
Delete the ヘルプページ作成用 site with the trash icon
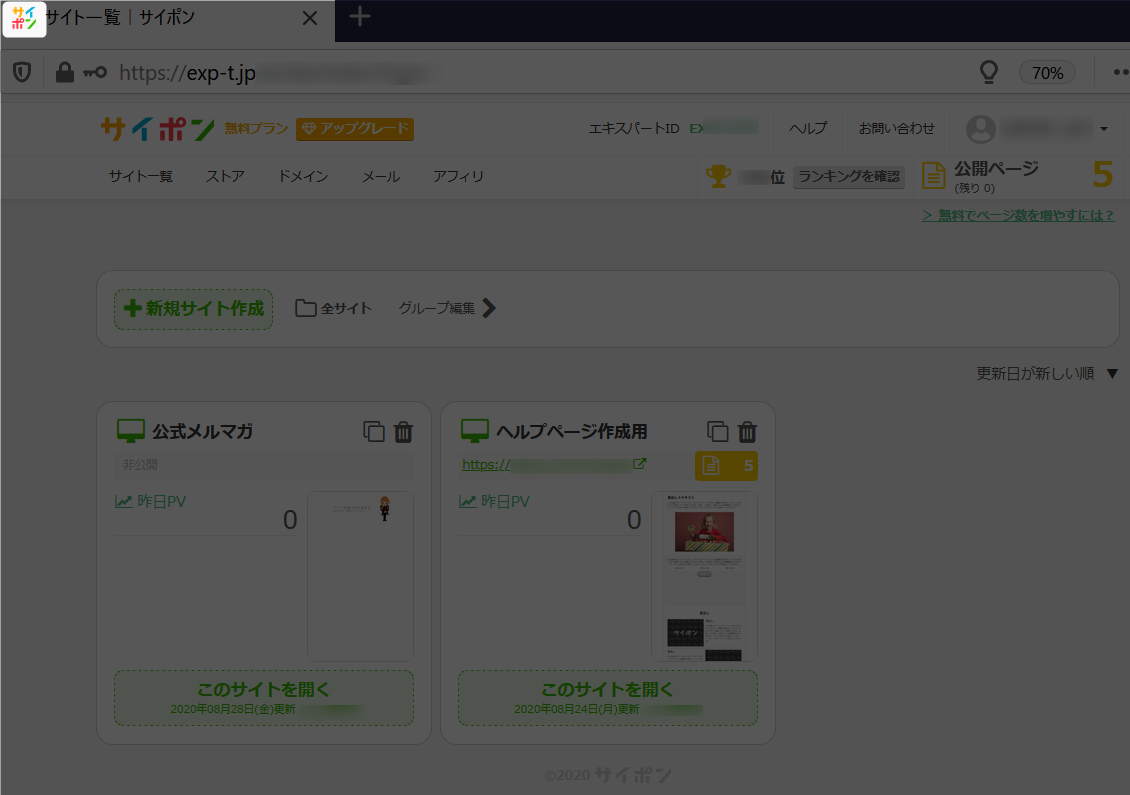[x=747, y=432]
